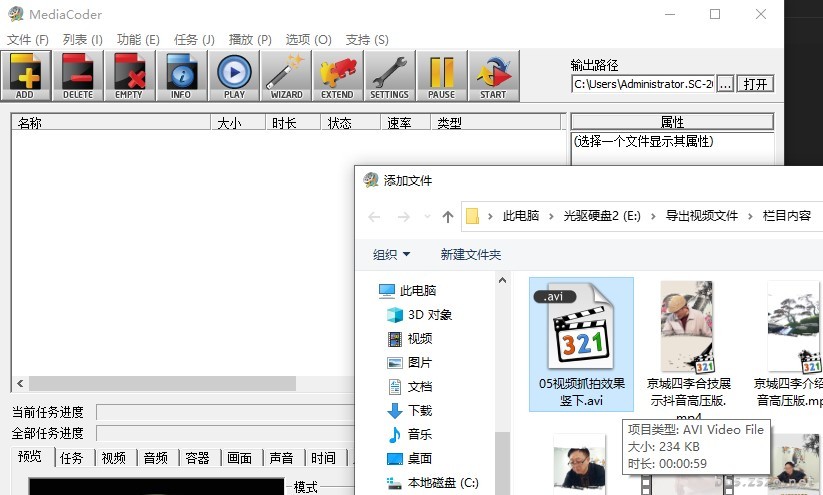Switch to the 容器 tab
Viewport: 823px width, 495px height.
(x=198, y=458)
